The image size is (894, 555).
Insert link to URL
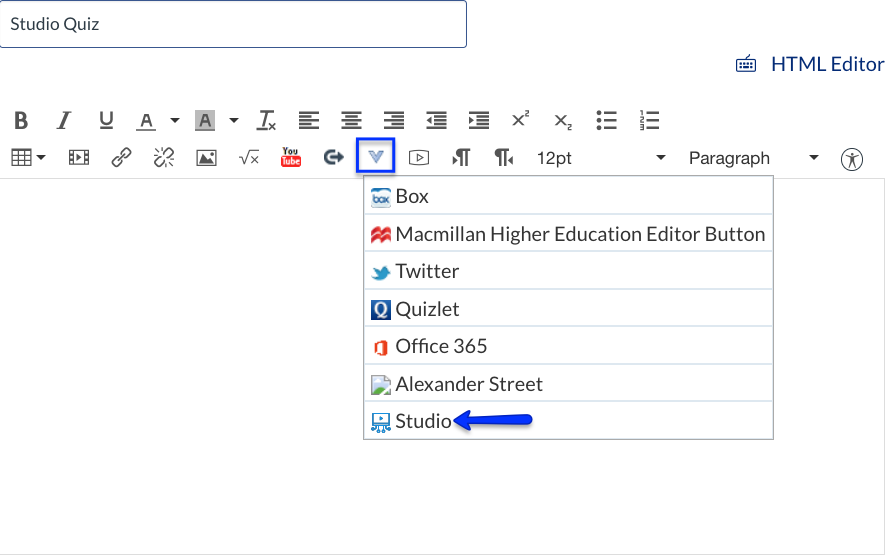pyautogui.click(x=121, y=157)
